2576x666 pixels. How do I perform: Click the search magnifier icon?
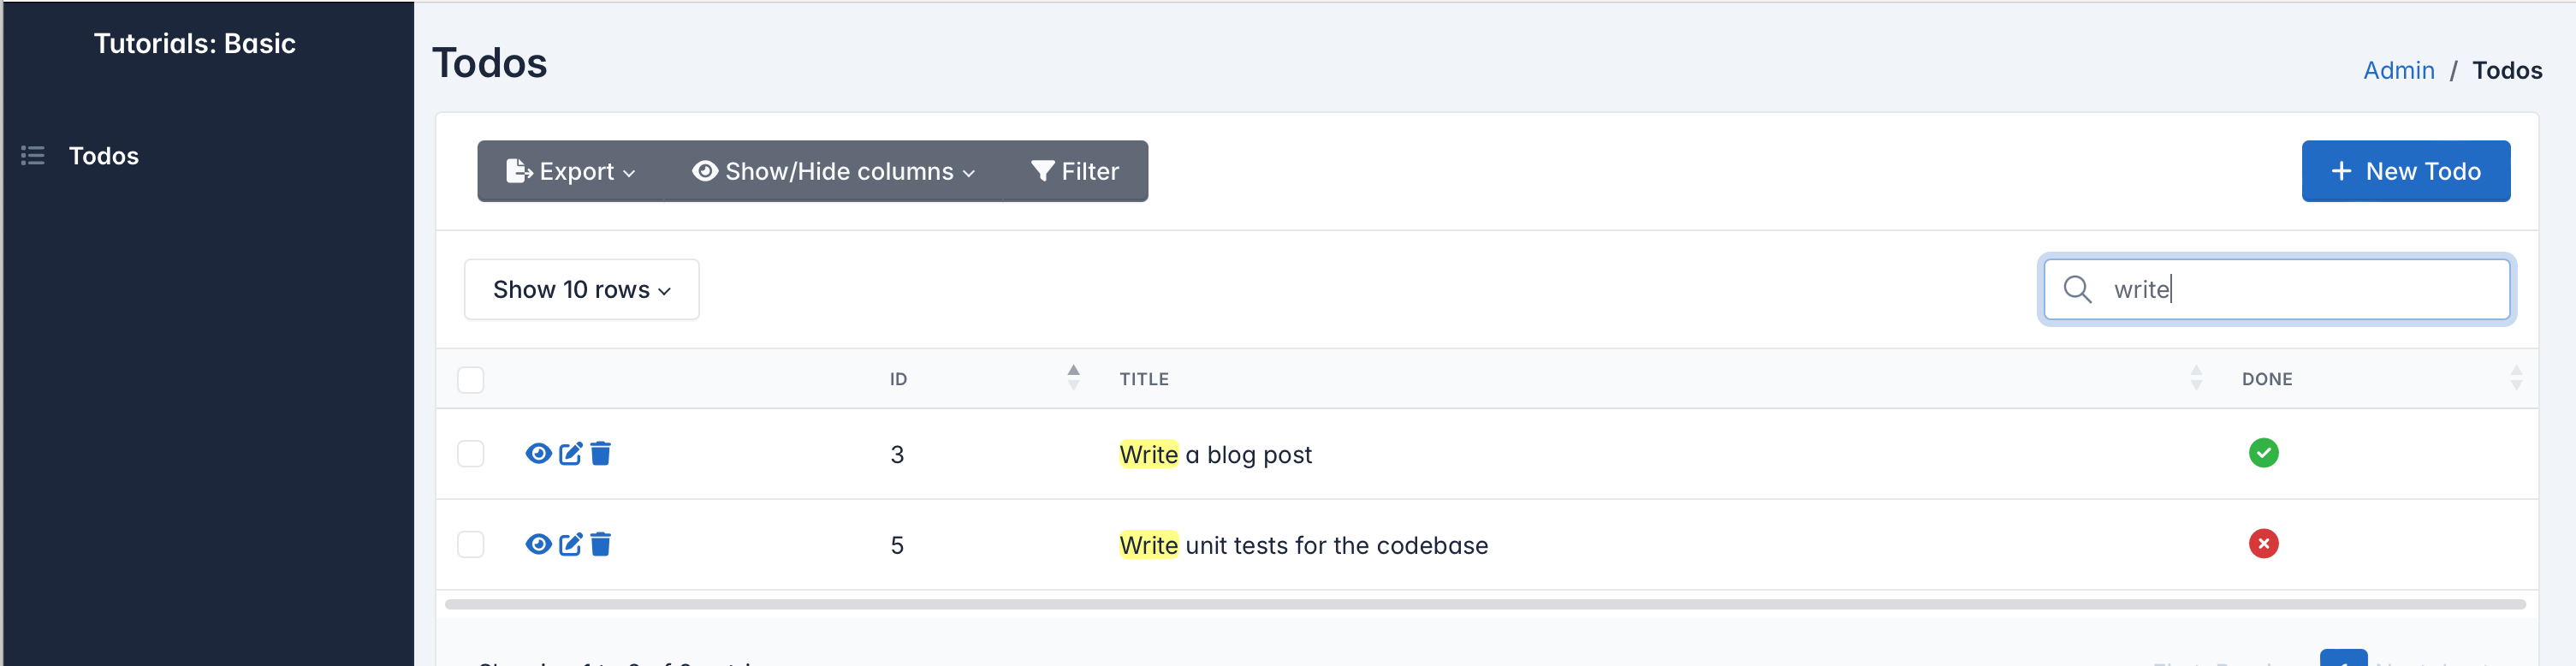pos(2077,289)
